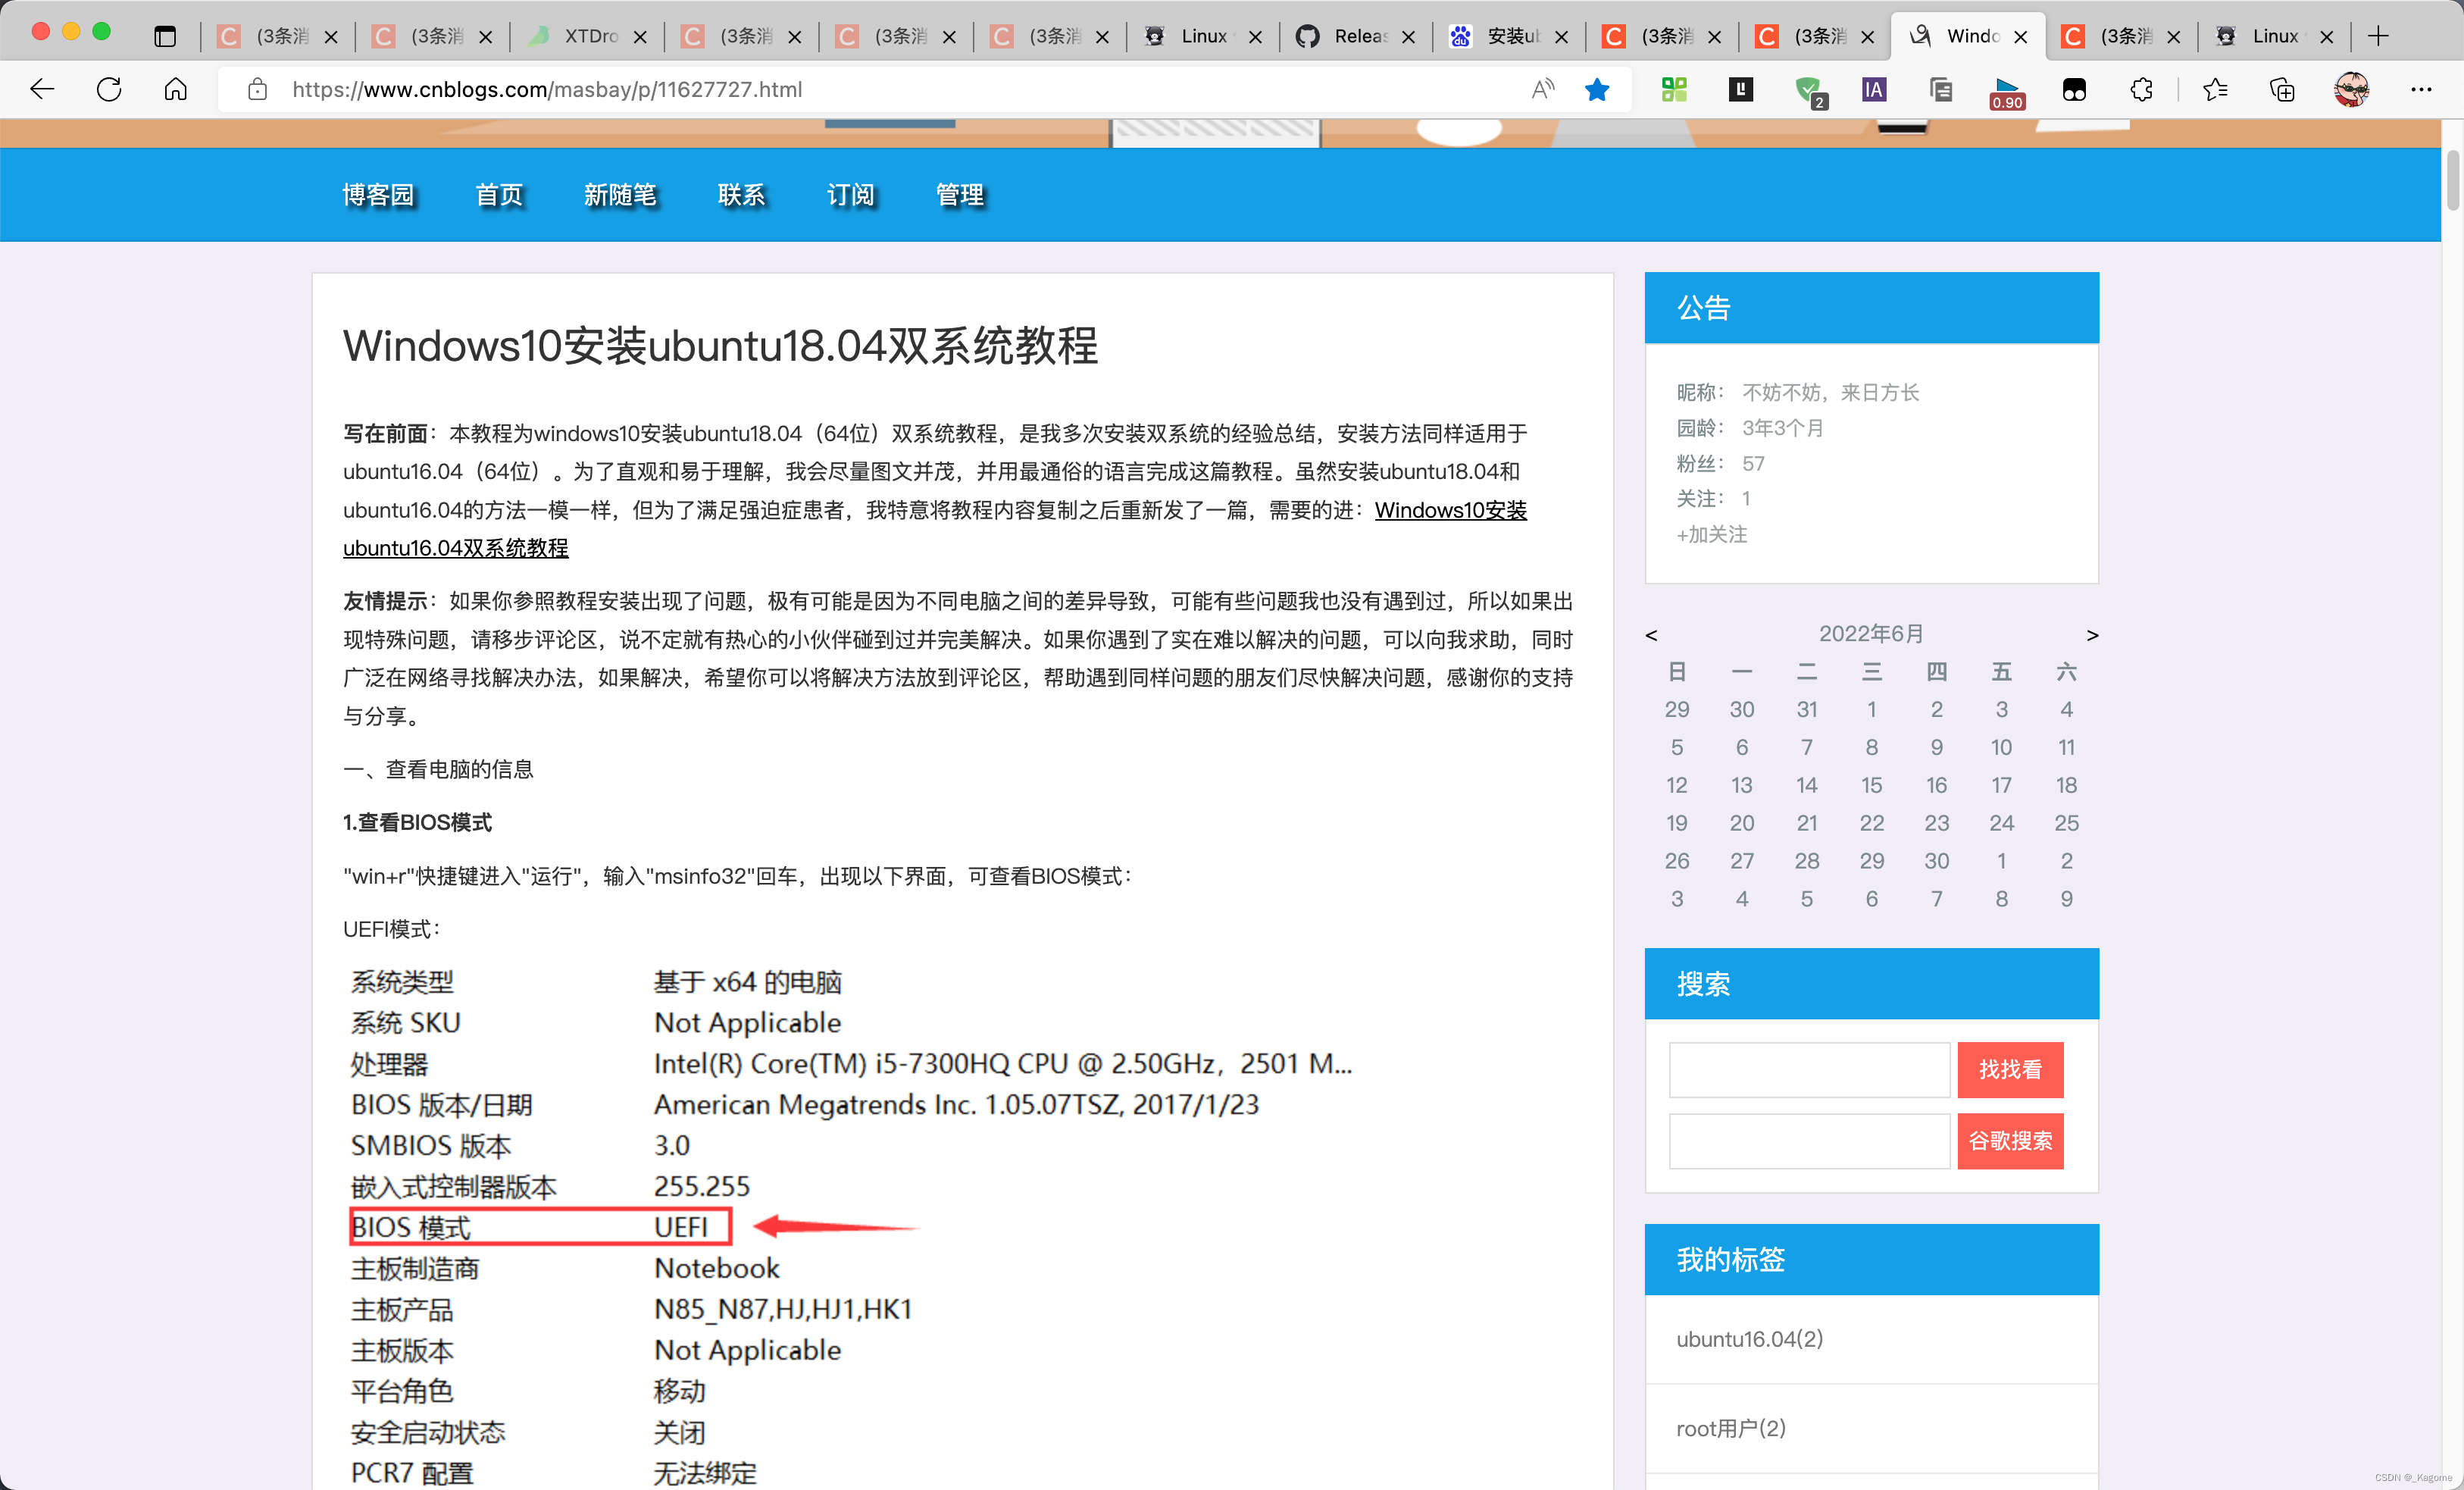The width and height of the screenshot is (2464, 1490).
Task: Focus the 找找看 search input field
Action: pyautogui.click(x=1809, y=1069)
